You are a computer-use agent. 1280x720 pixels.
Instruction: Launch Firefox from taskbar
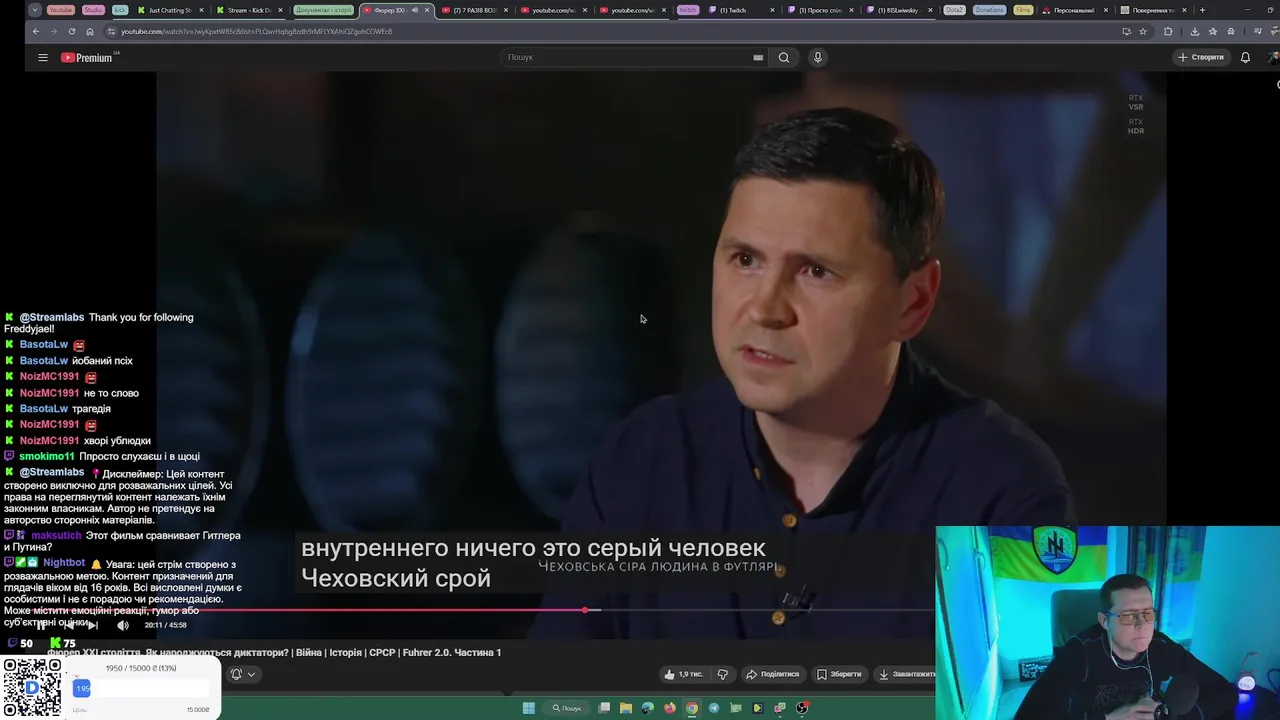[x=670, y=708]
